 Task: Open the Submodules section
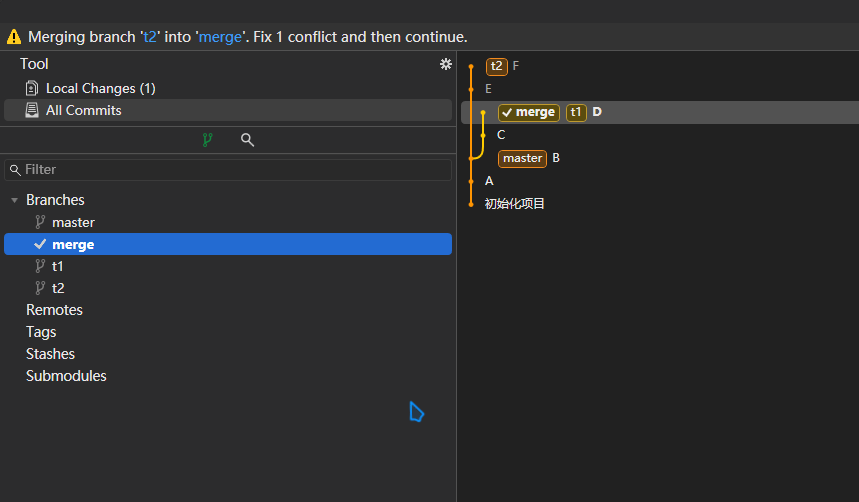point(66,376)
